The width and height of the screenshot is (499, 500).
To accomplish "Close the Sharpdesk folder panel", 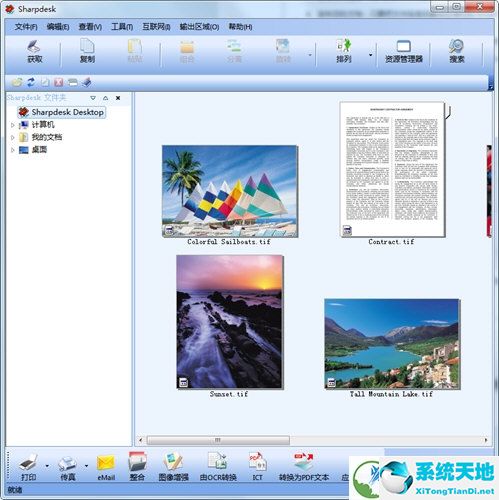I will [118, 98].
